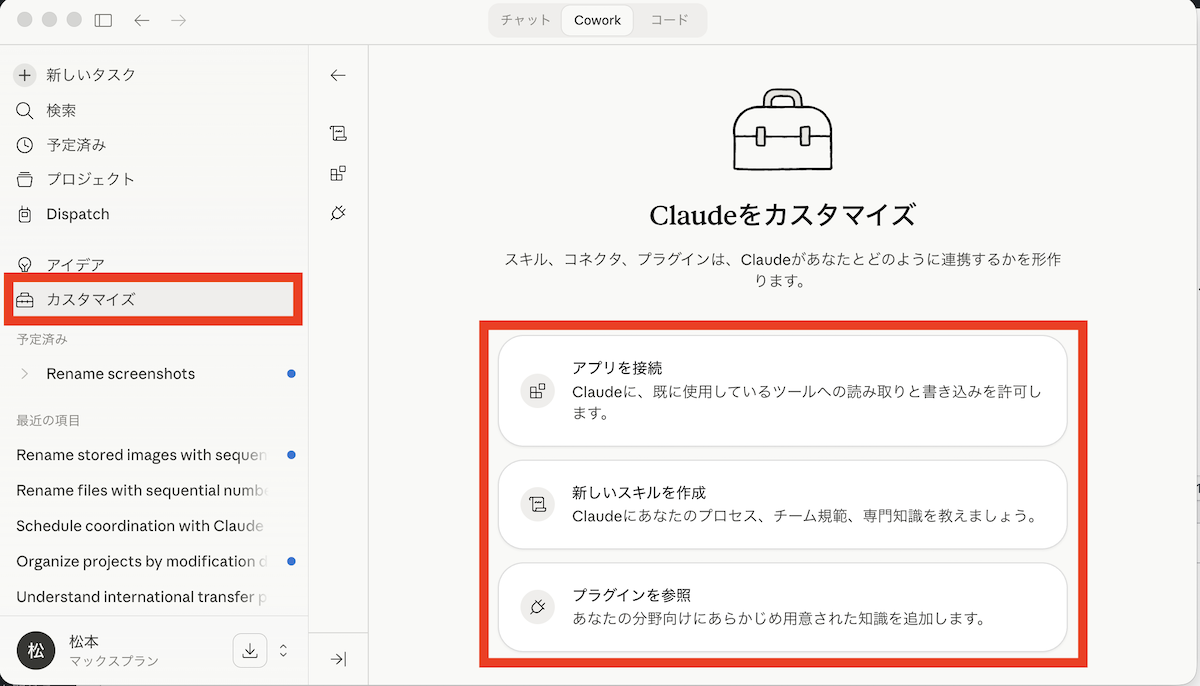Screen dimensions: 1200x686
Task: Click the plugin plug icon in narrow panel
Action: [338, 213]
